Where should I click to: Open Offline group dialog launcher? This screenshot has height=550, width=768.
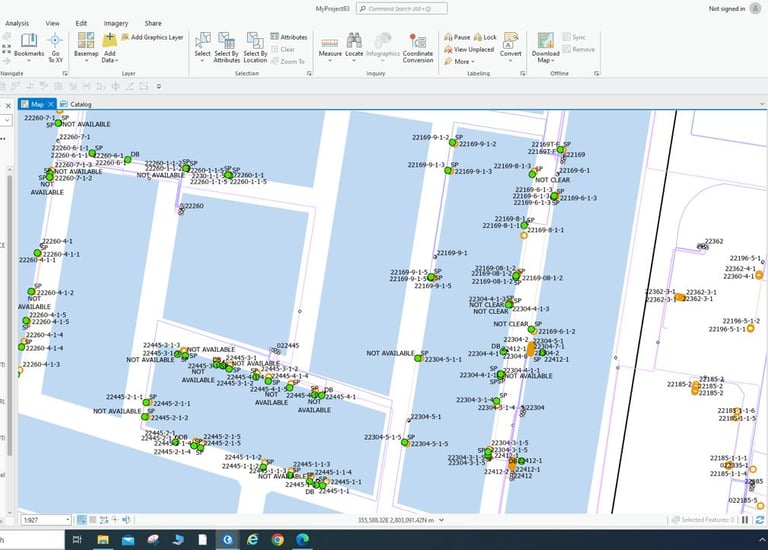pyautogui.click(x=597, y=73)
